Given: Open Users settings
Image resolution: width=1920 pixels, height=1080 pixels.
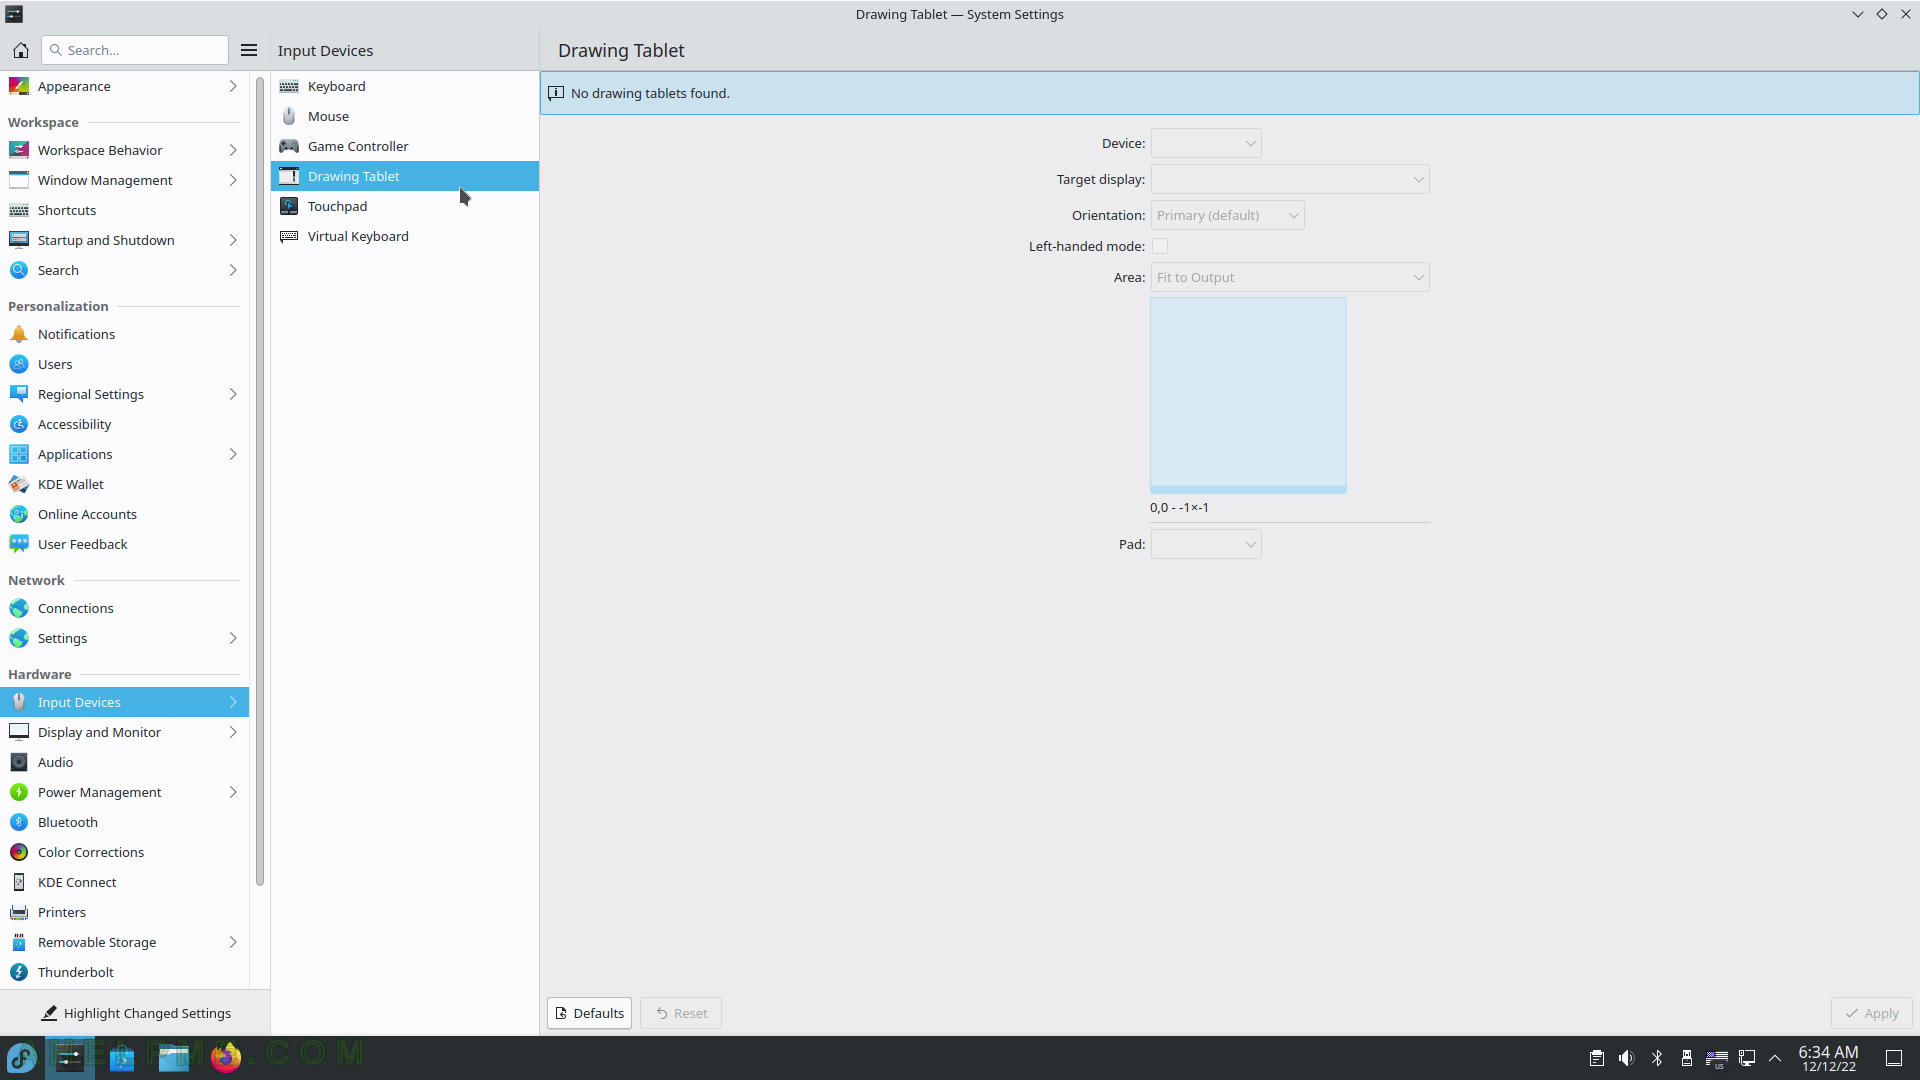Looking at the screenshot, I should click(124, 364).
